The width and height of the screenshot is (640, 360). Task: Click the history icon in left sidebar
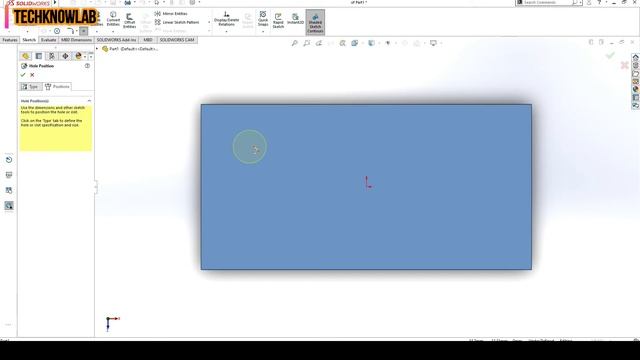point(9,160)
